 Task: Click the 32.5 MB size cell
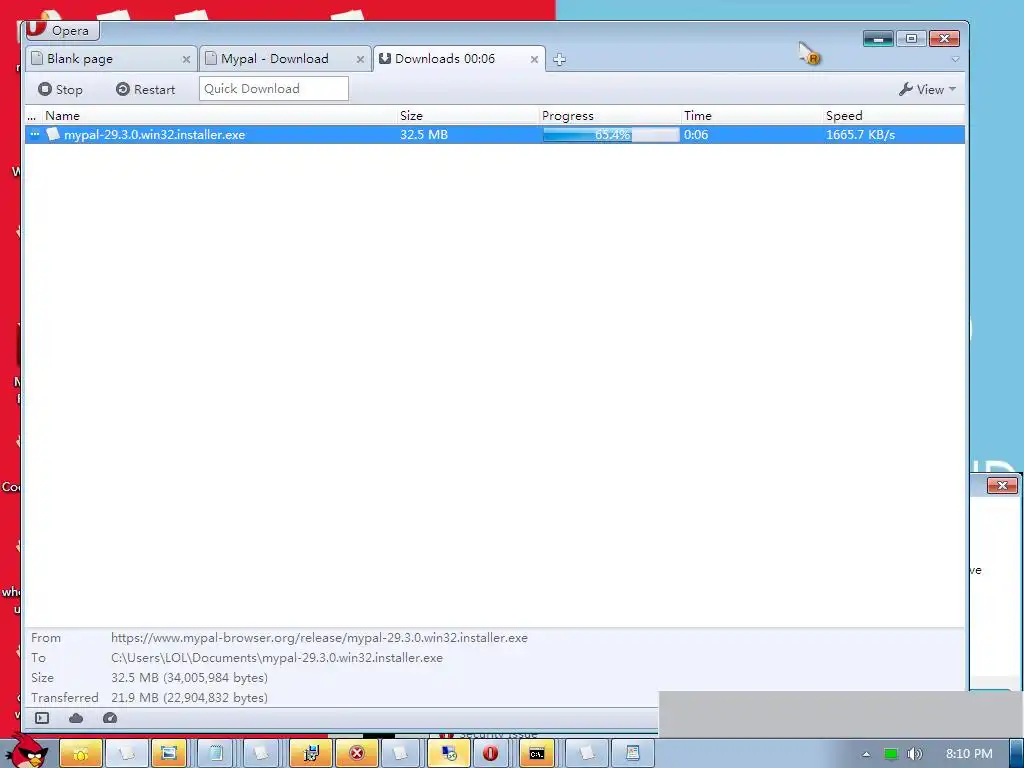(x=424, y=135)
